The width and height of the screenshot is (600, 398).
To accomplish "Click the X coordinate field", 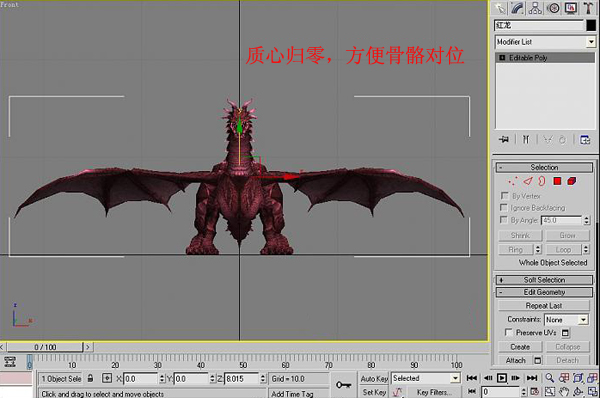I will tap(140, 379).
